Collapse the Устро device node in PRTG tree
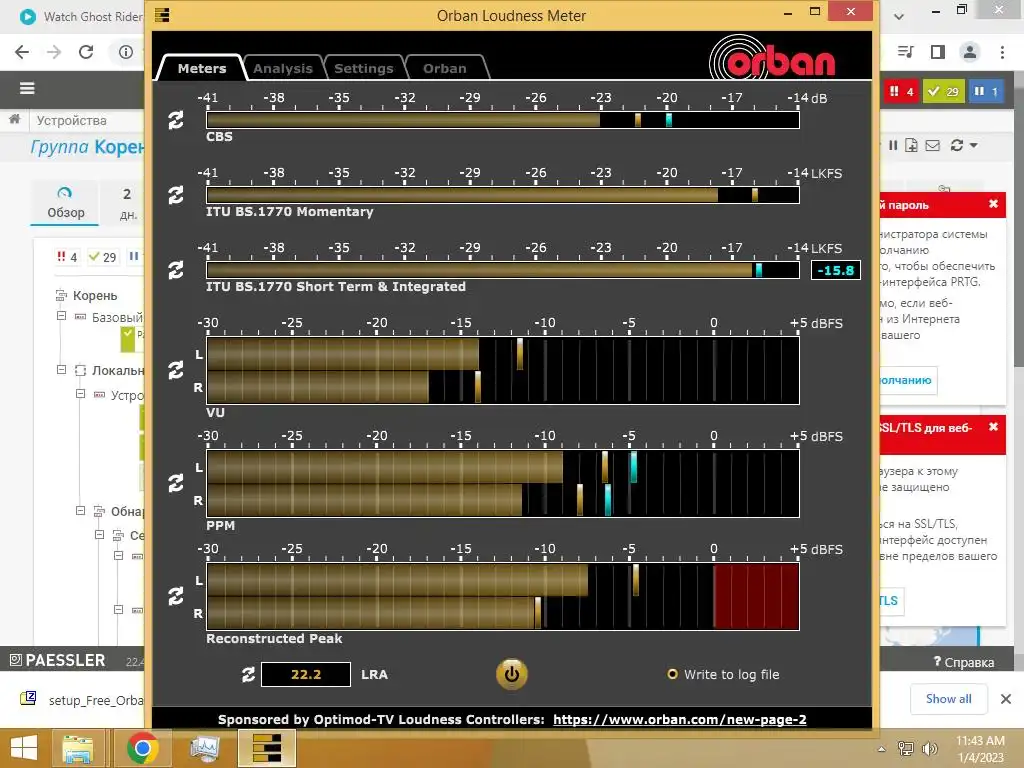This screenshot has width=1024, height=768. (80, 394)
